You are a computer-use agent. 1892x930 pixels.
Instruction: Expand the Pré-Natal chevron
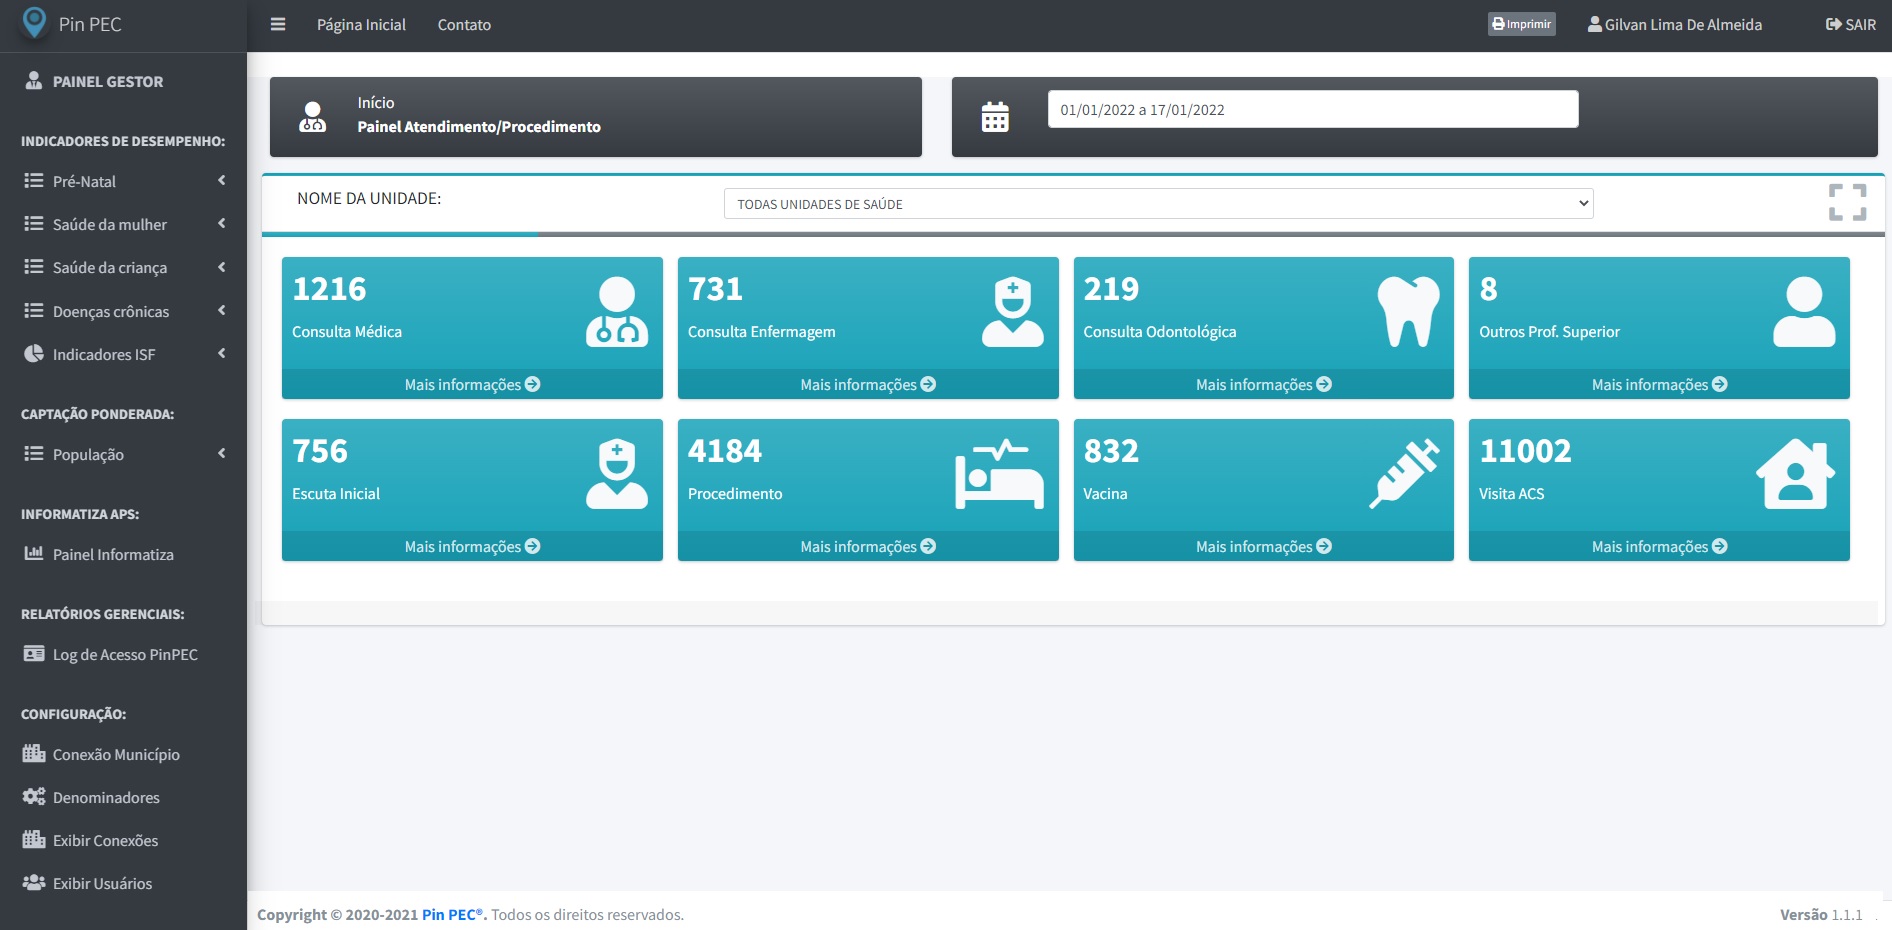point(221,181)
